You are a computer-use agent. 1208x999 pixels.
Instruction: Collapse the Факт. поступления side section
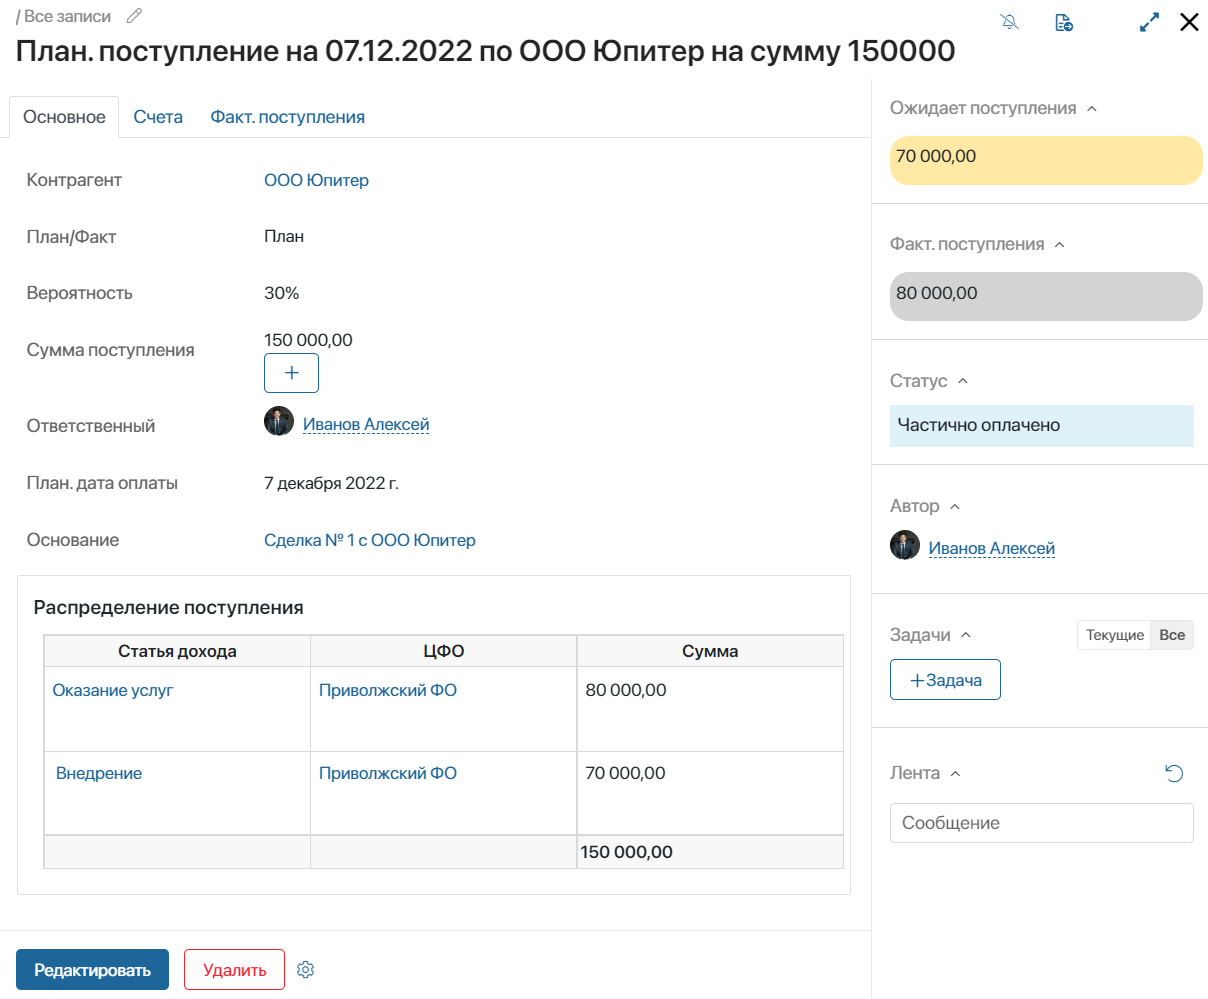point(1060,245)
